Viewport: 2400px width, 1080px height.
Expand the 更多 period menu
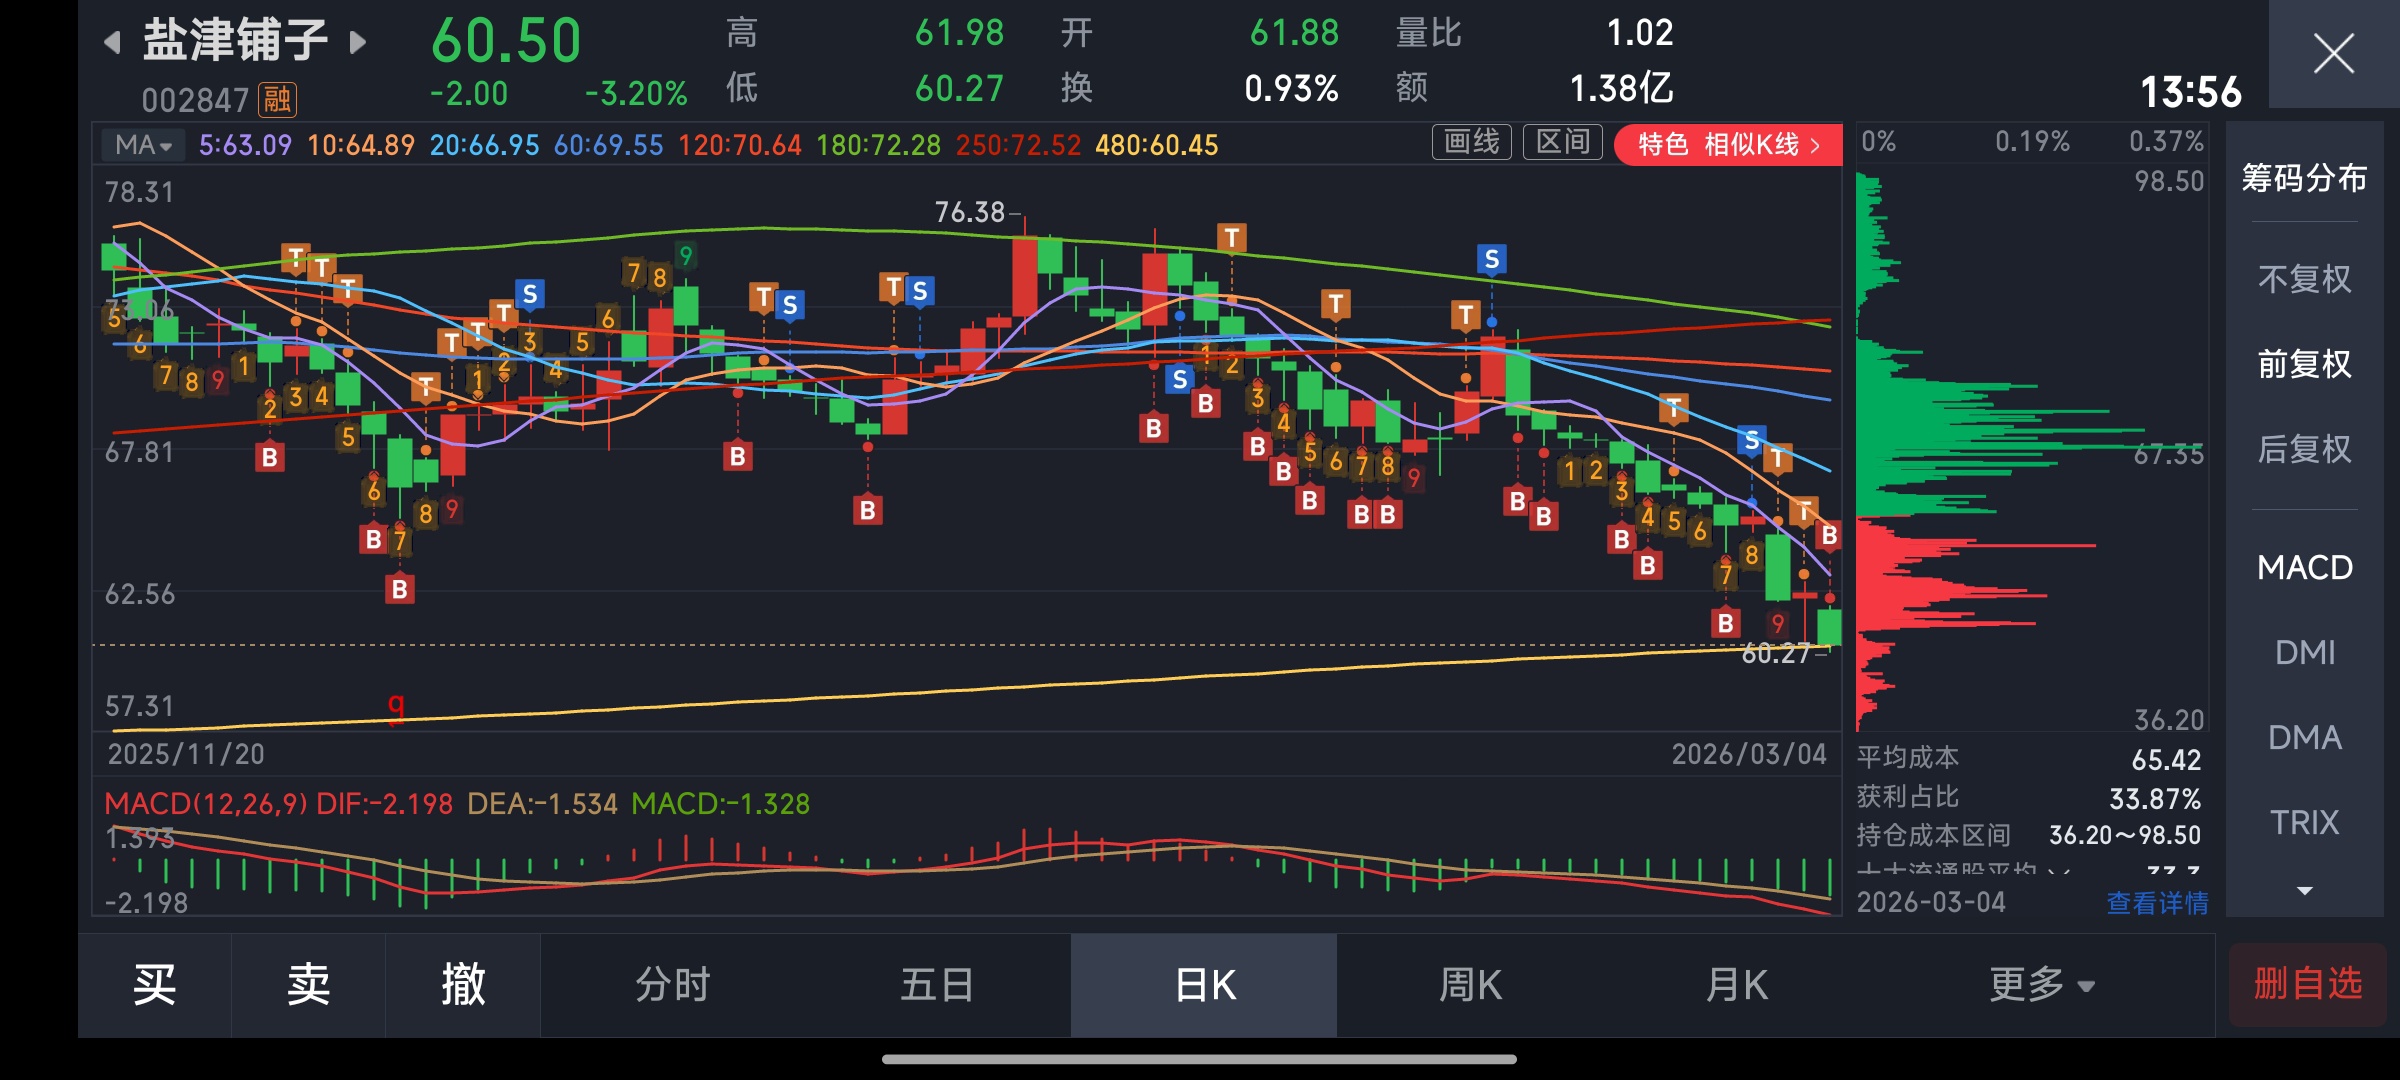pyautogui.click(x=2040, y=985)
